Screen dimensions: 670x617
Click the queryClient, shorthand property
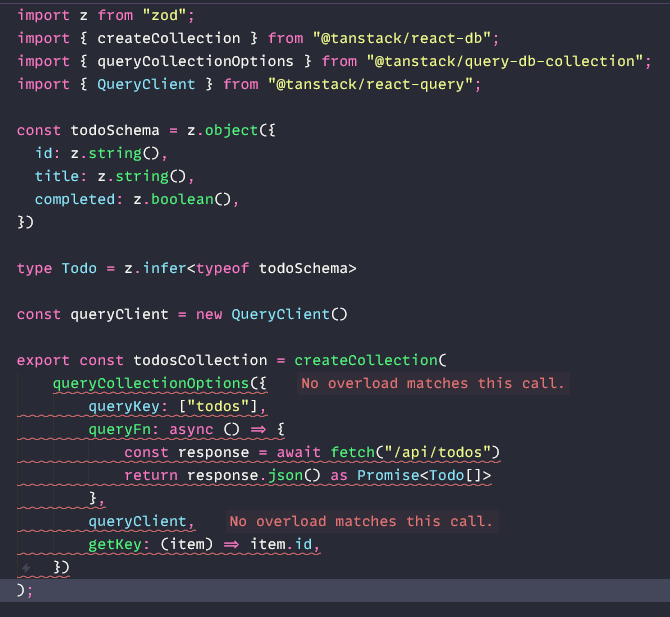coord(141,522)
